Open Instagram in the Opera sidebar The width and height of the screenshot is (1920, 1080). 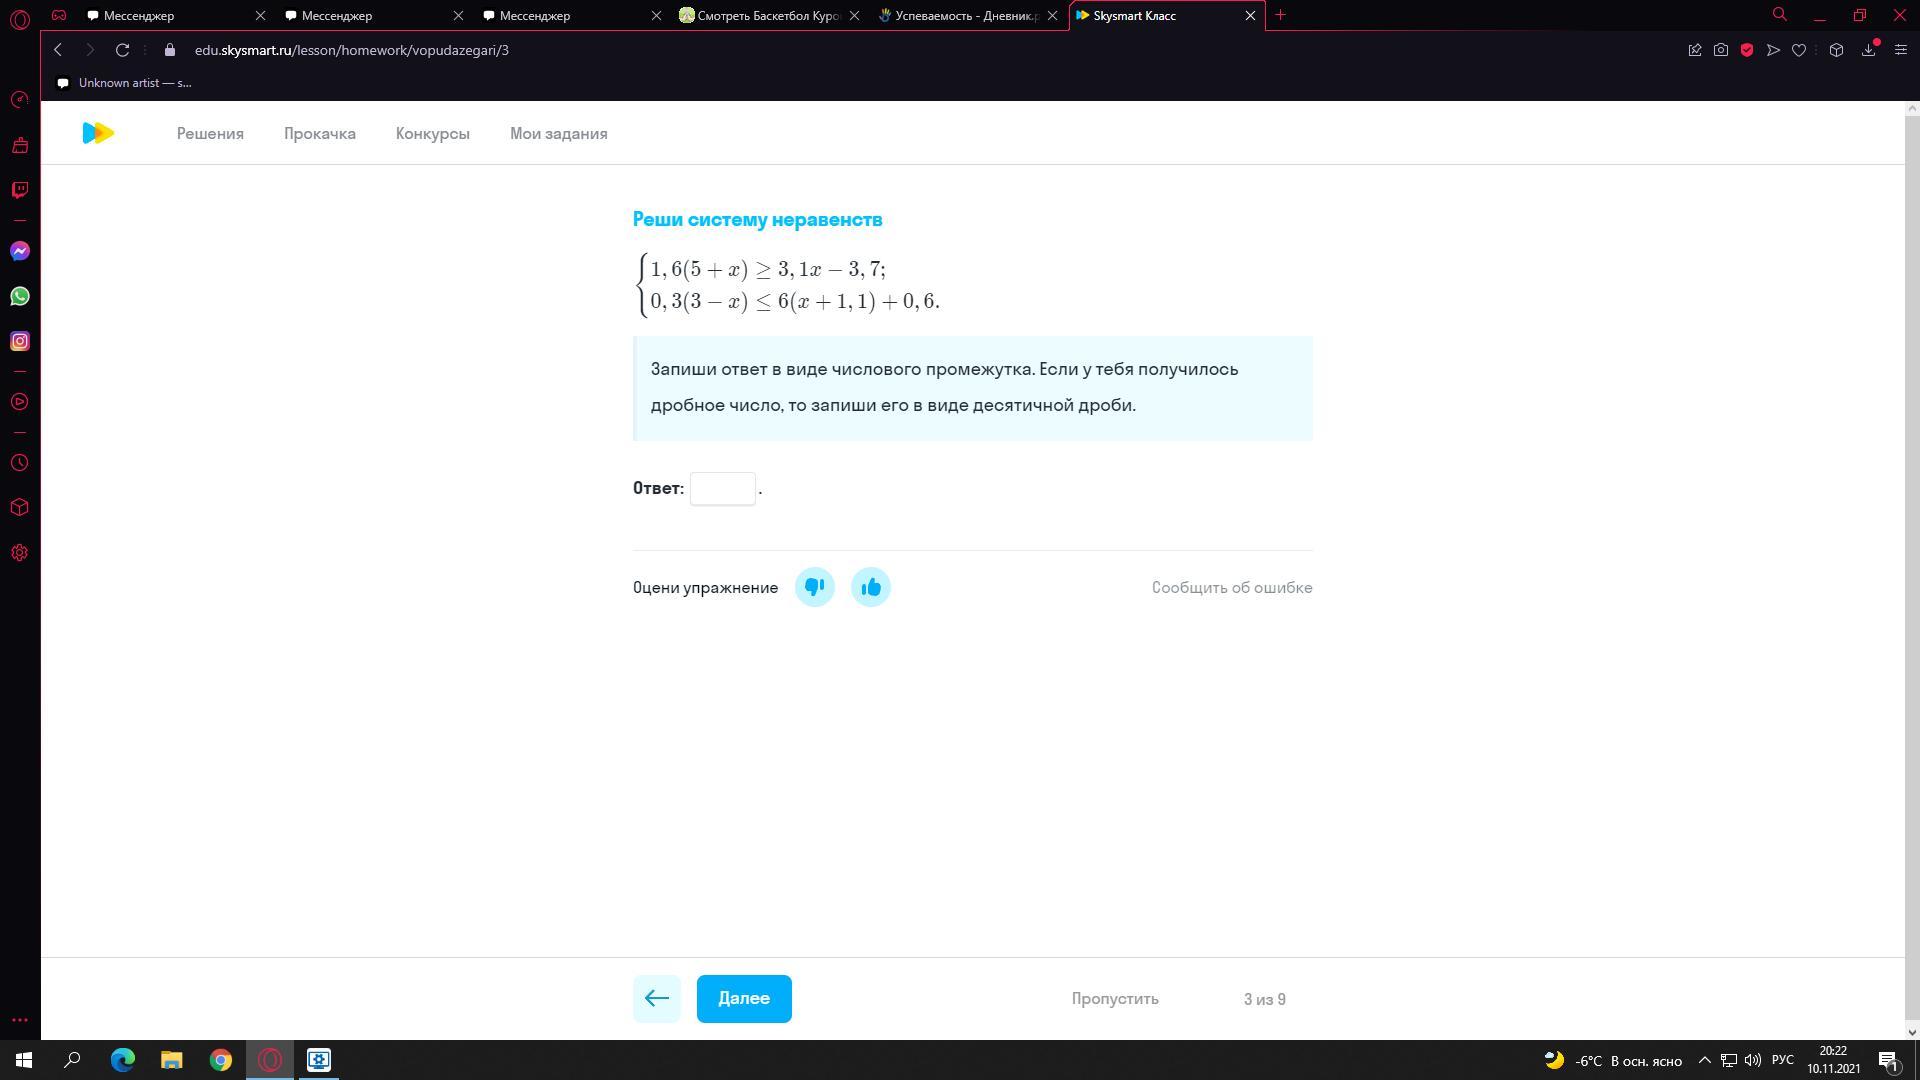20,341
